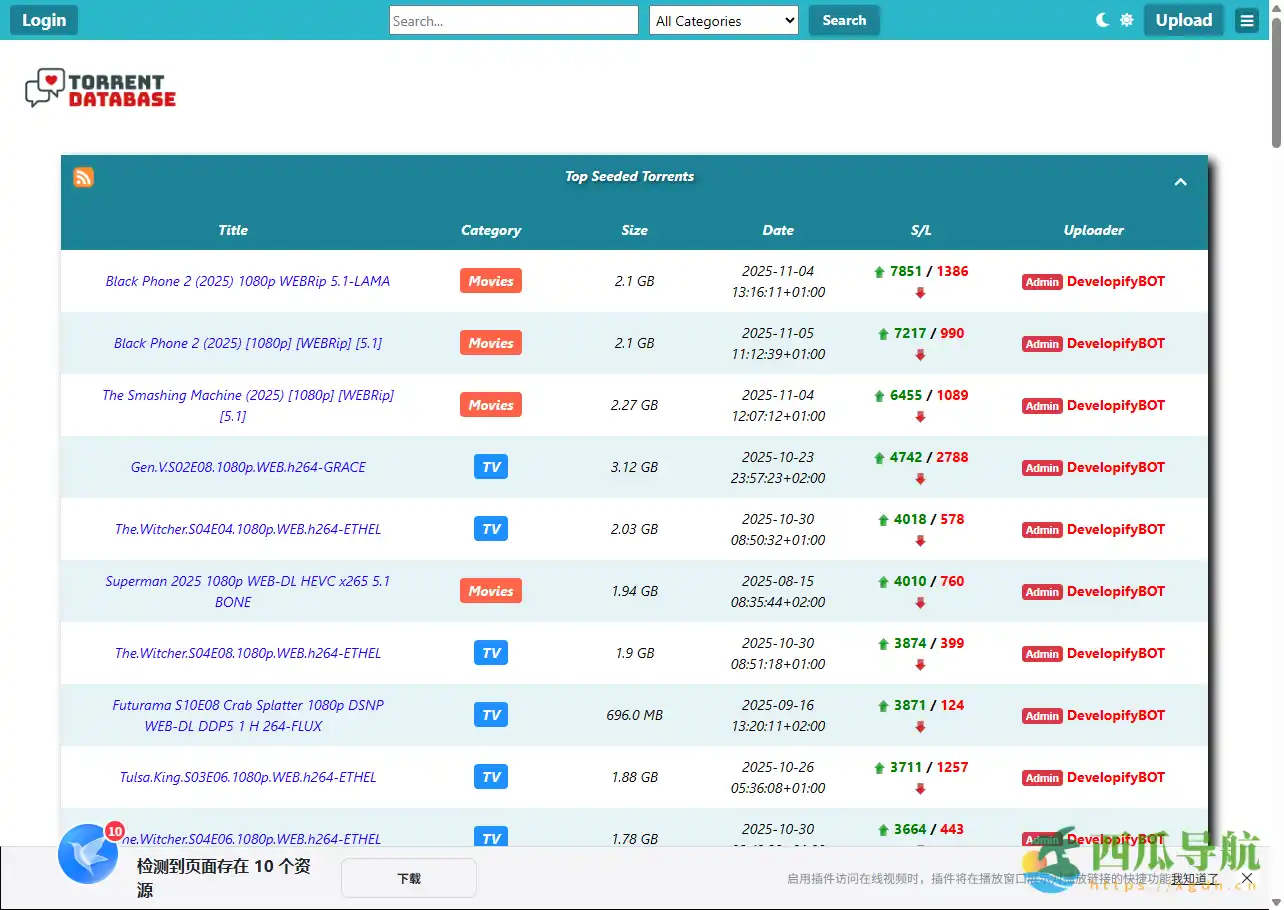
Task: Sort torrents by the Size column header
Action: click(634, 230)
